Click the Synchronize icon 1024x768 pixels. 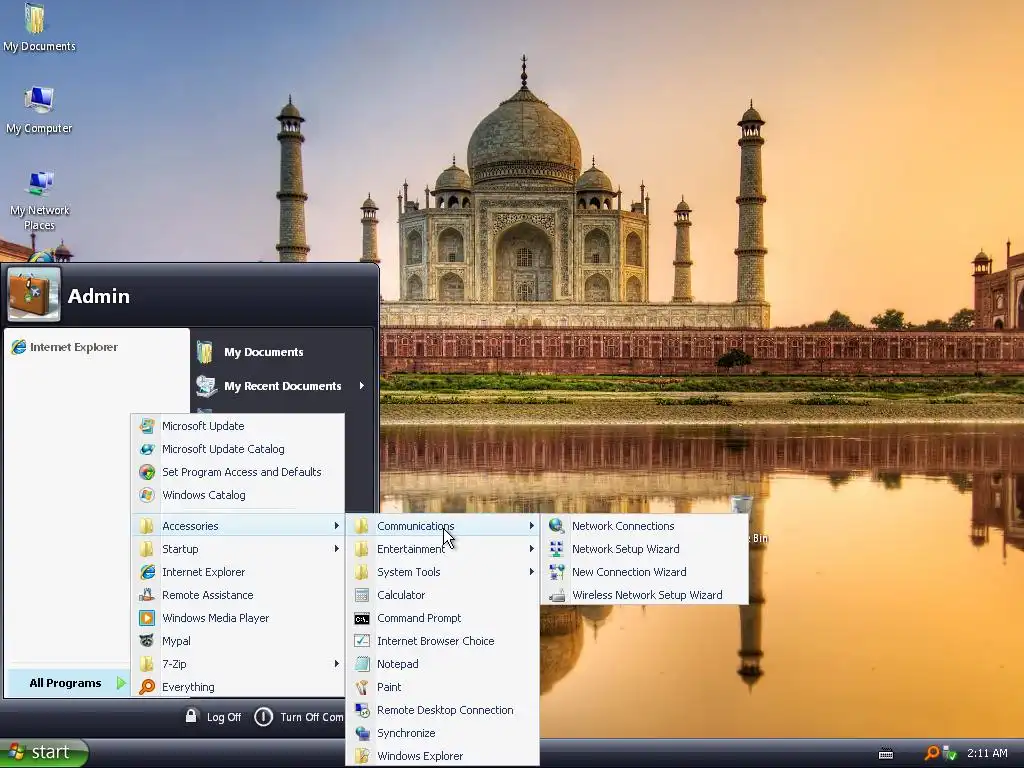point(362,733)
